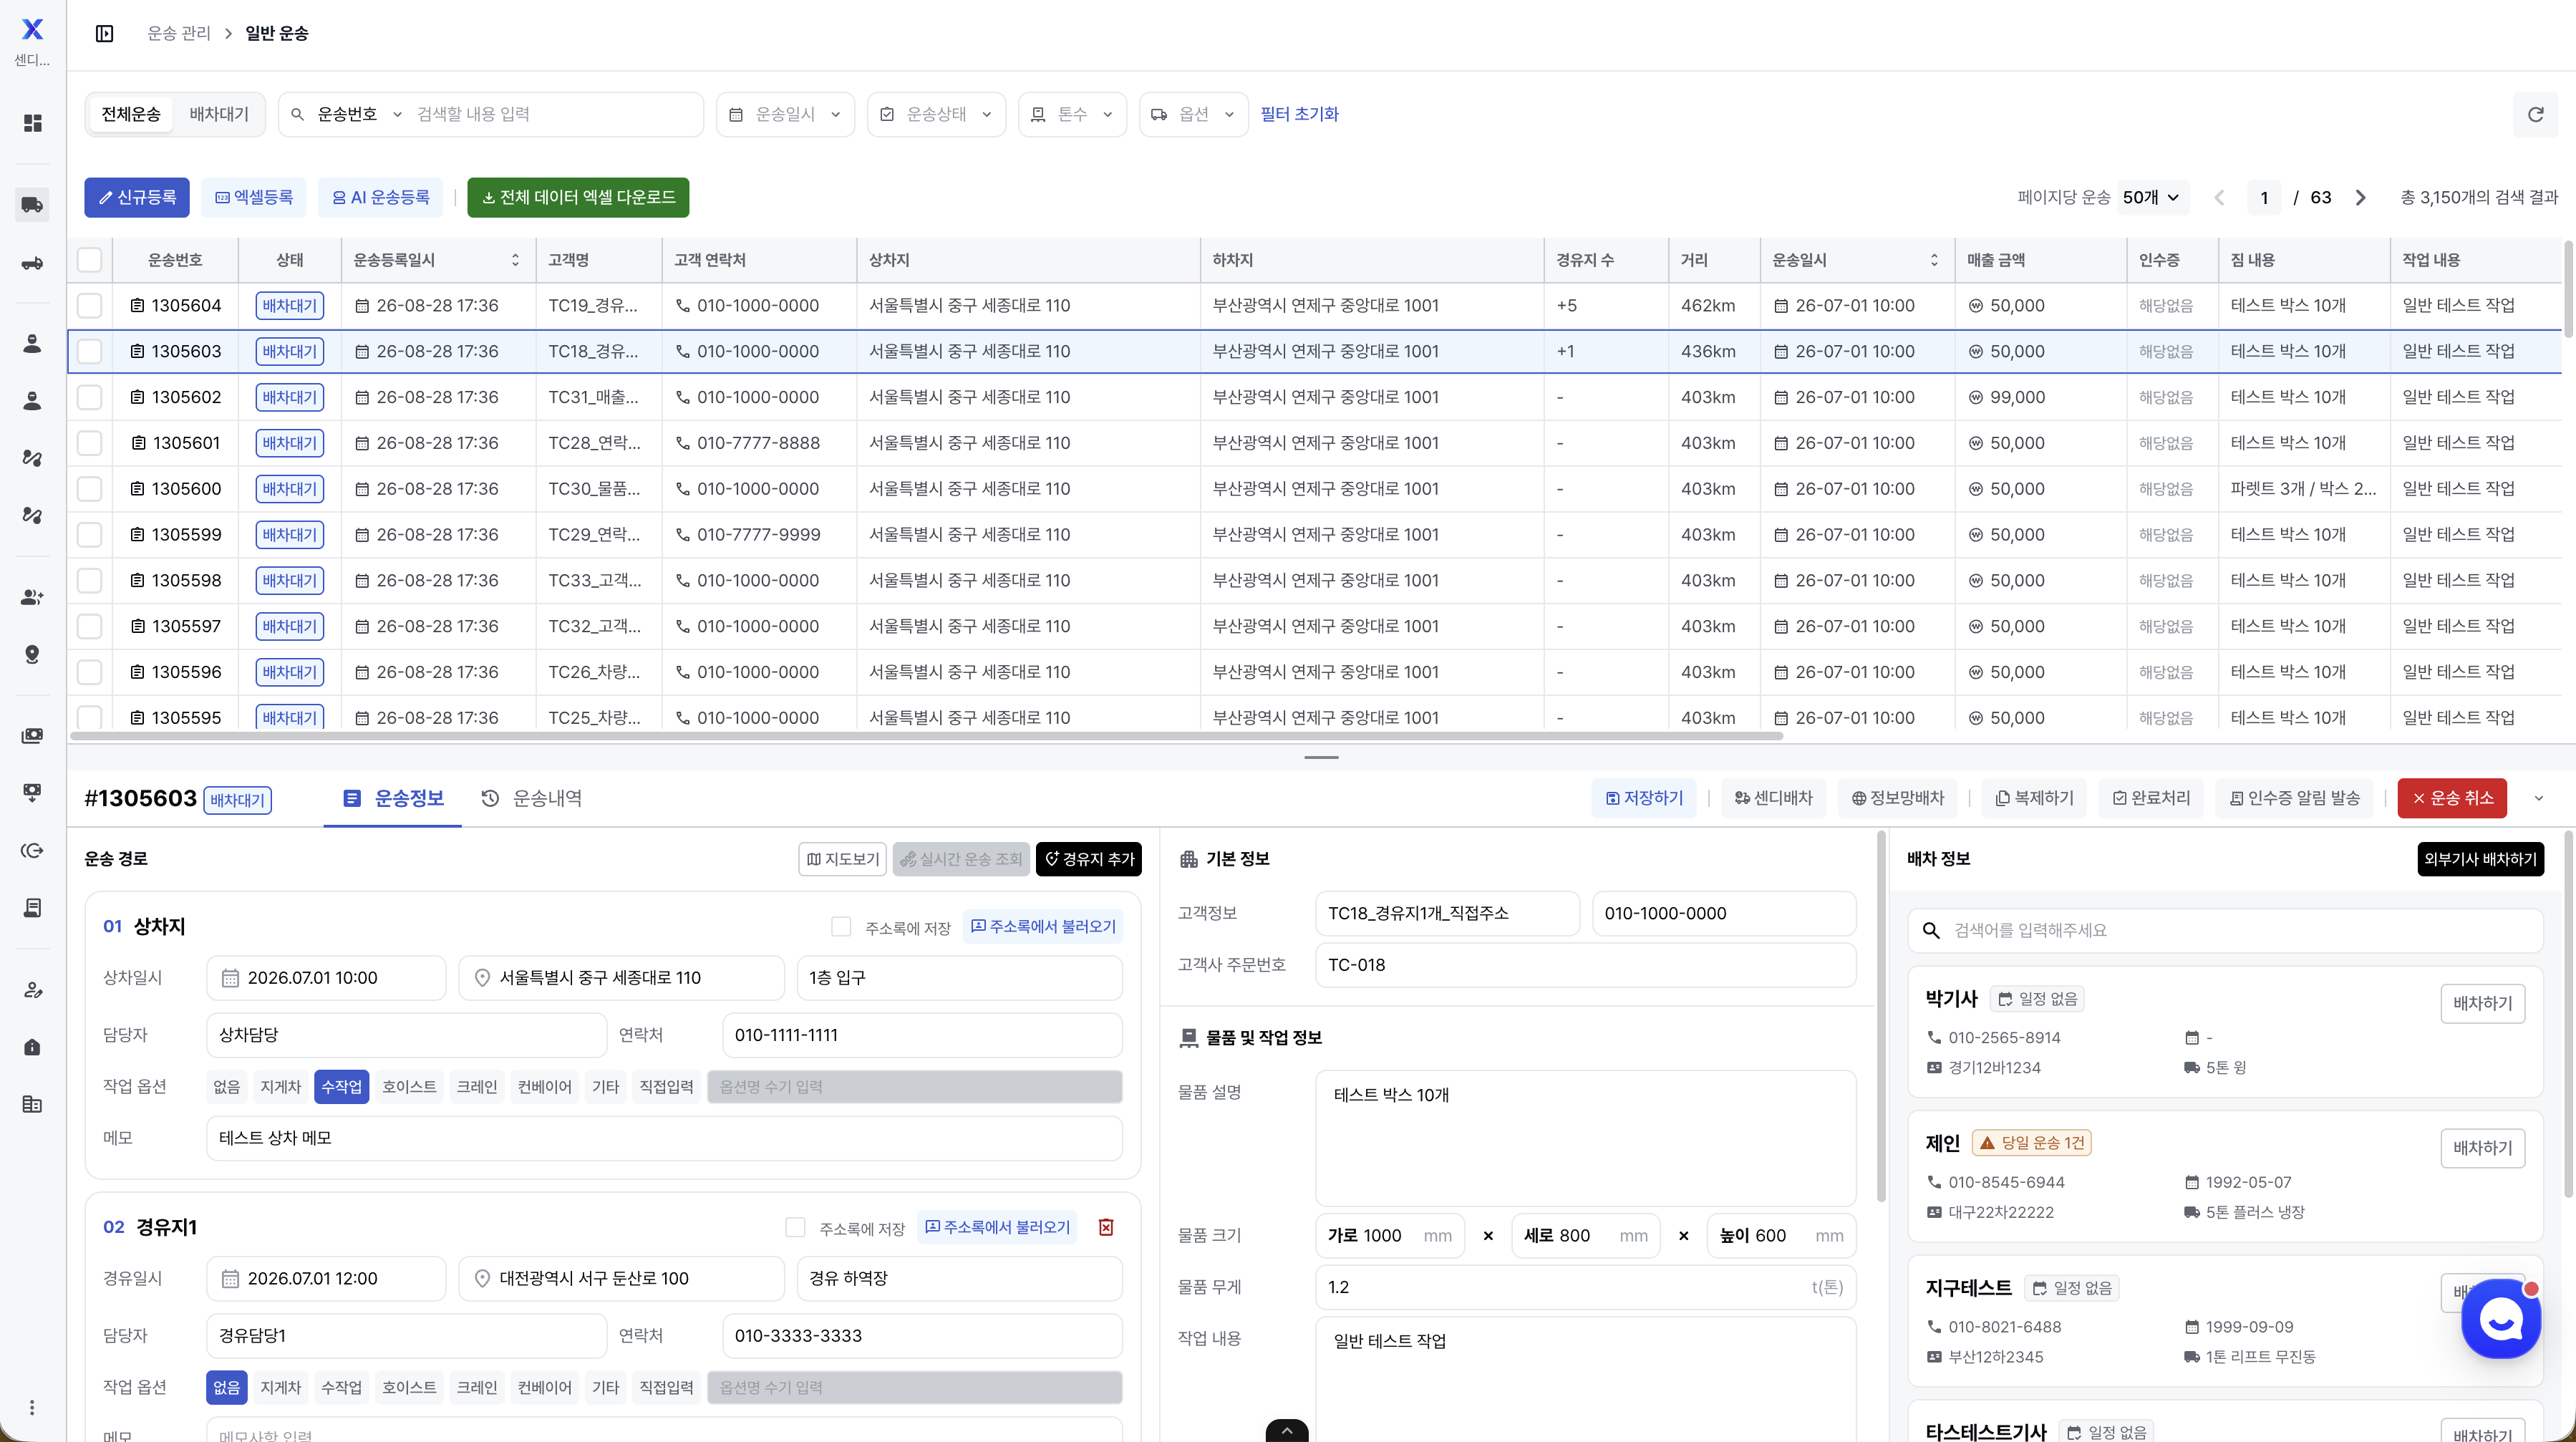
Task: Go to 운송 관리 in the breadcrumb
Action: pos(179,34)
